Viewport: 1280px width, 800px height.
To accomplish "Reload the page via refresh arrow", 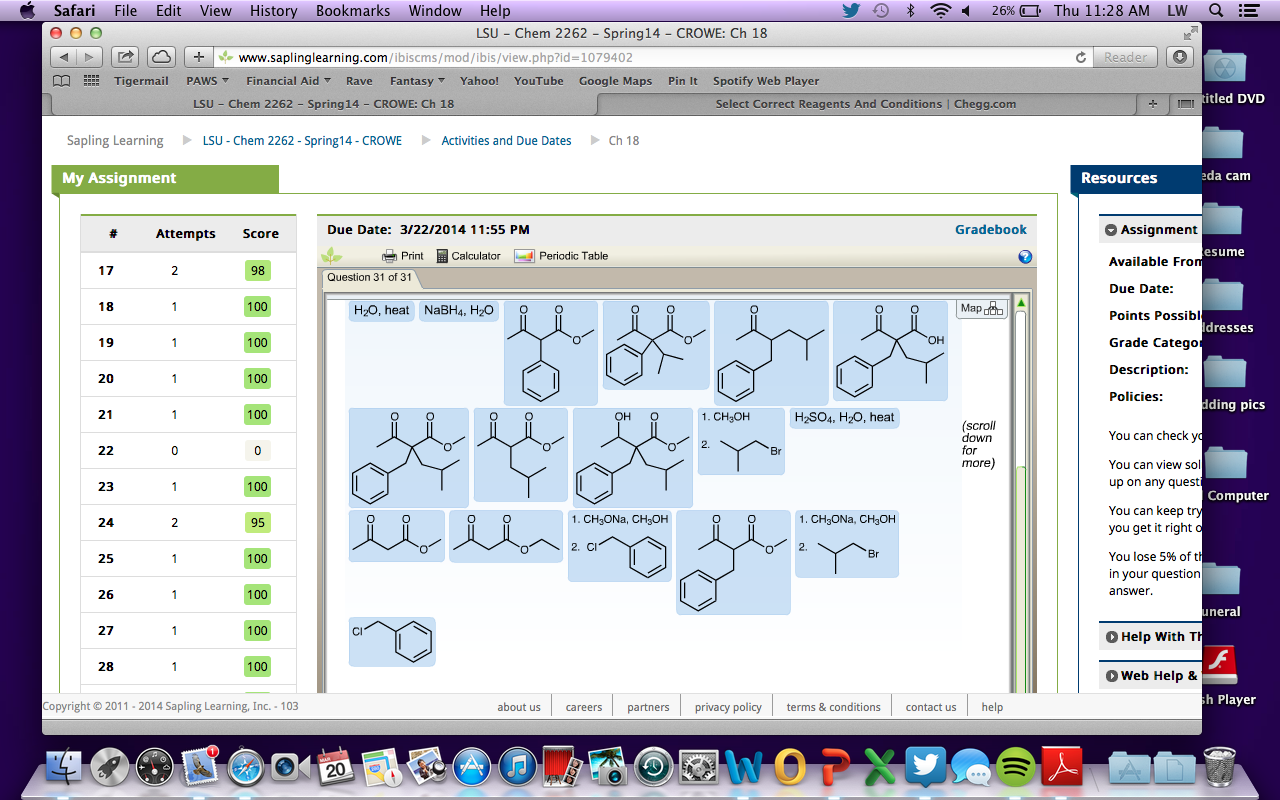I will coord(1080,58).
